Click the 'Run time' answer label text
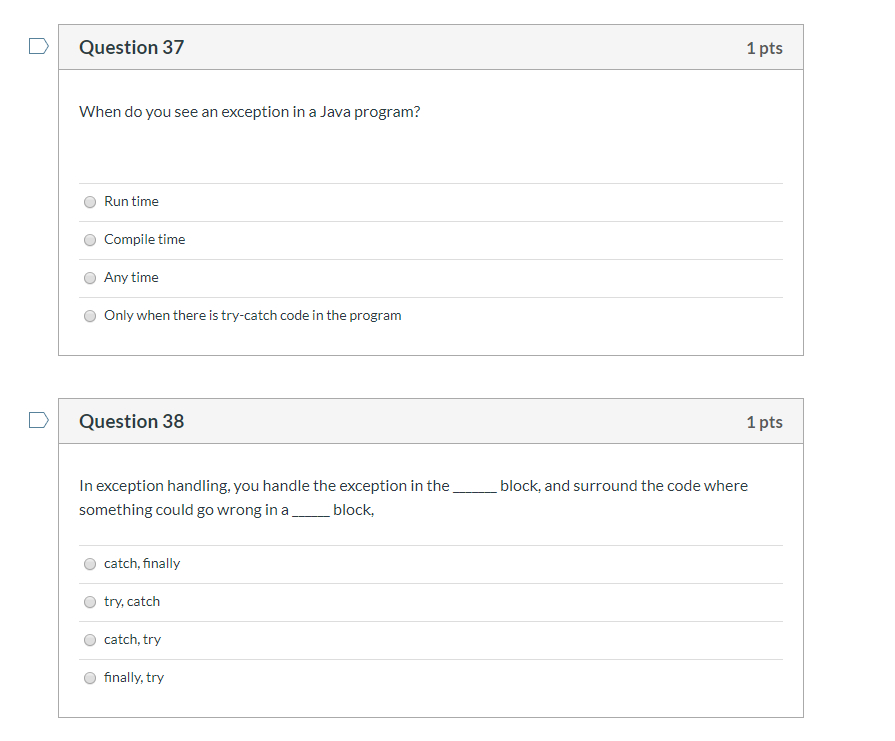895x741 pixels. click(131, 202)
